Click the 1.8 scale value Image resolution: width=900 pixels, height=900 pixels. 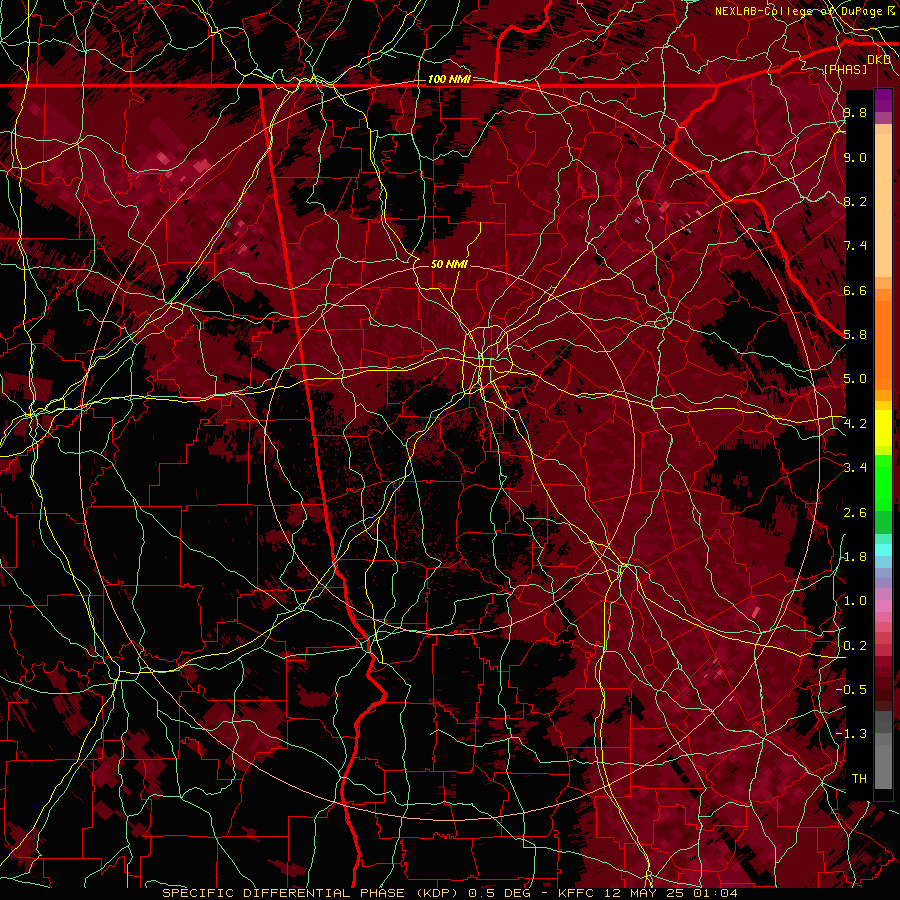[855, 557]
